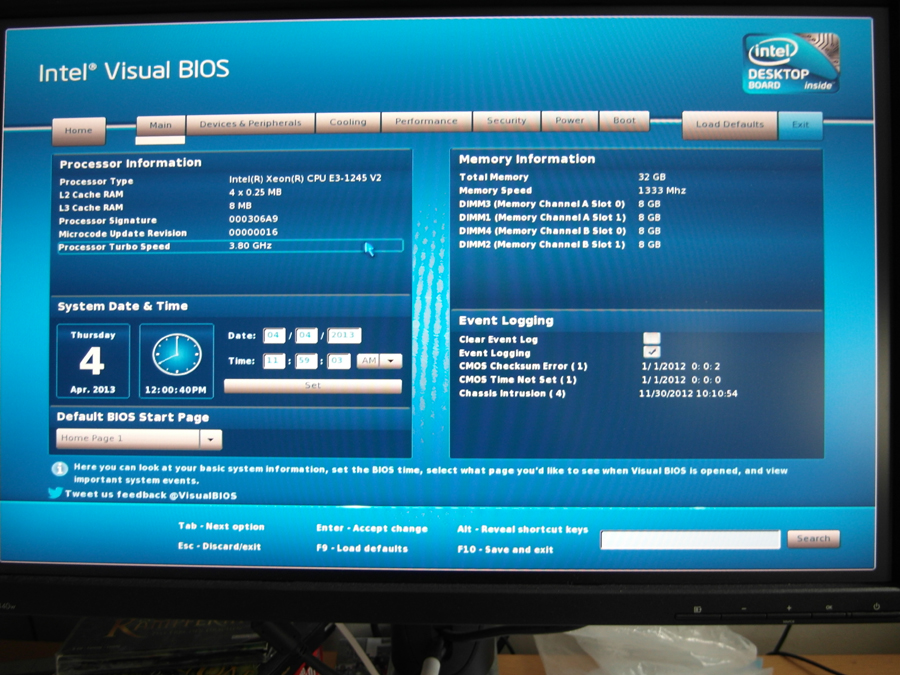
Task: Click the CMOS Checksum Error event entry
Action: (x=589, y=366)
